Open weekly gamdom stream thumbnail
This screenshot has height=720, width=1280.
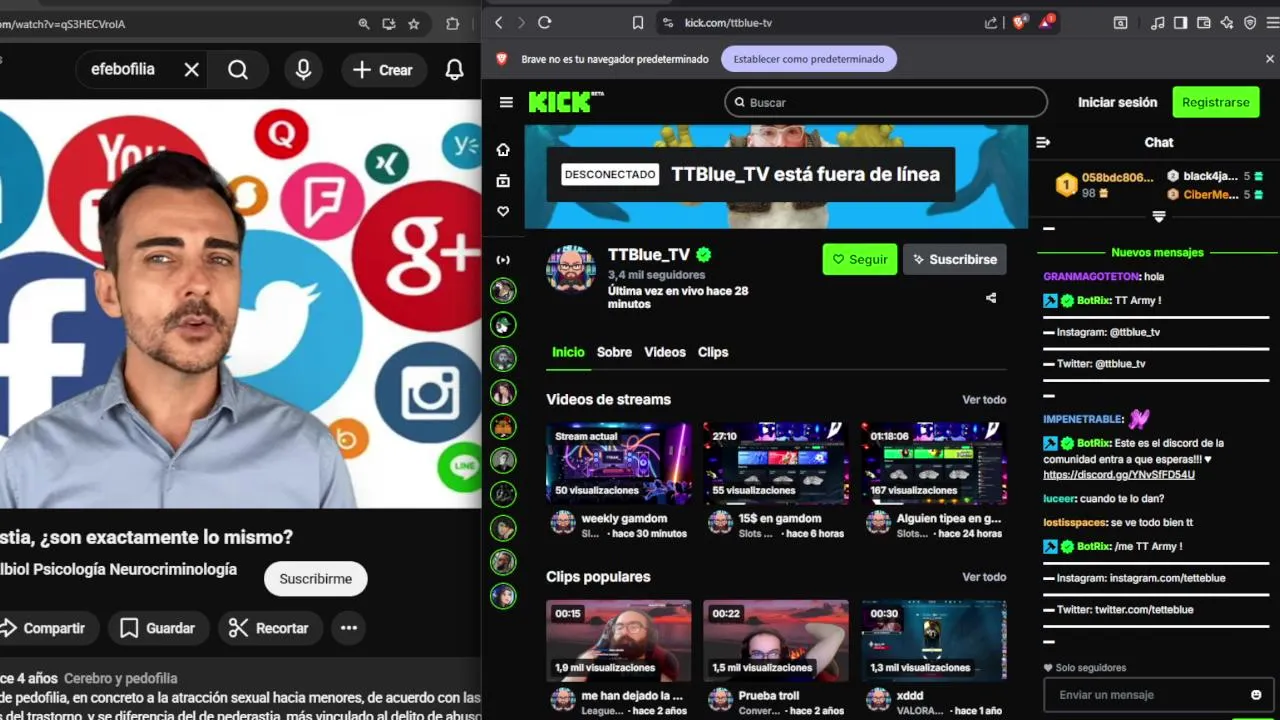(x=618, y=462)
